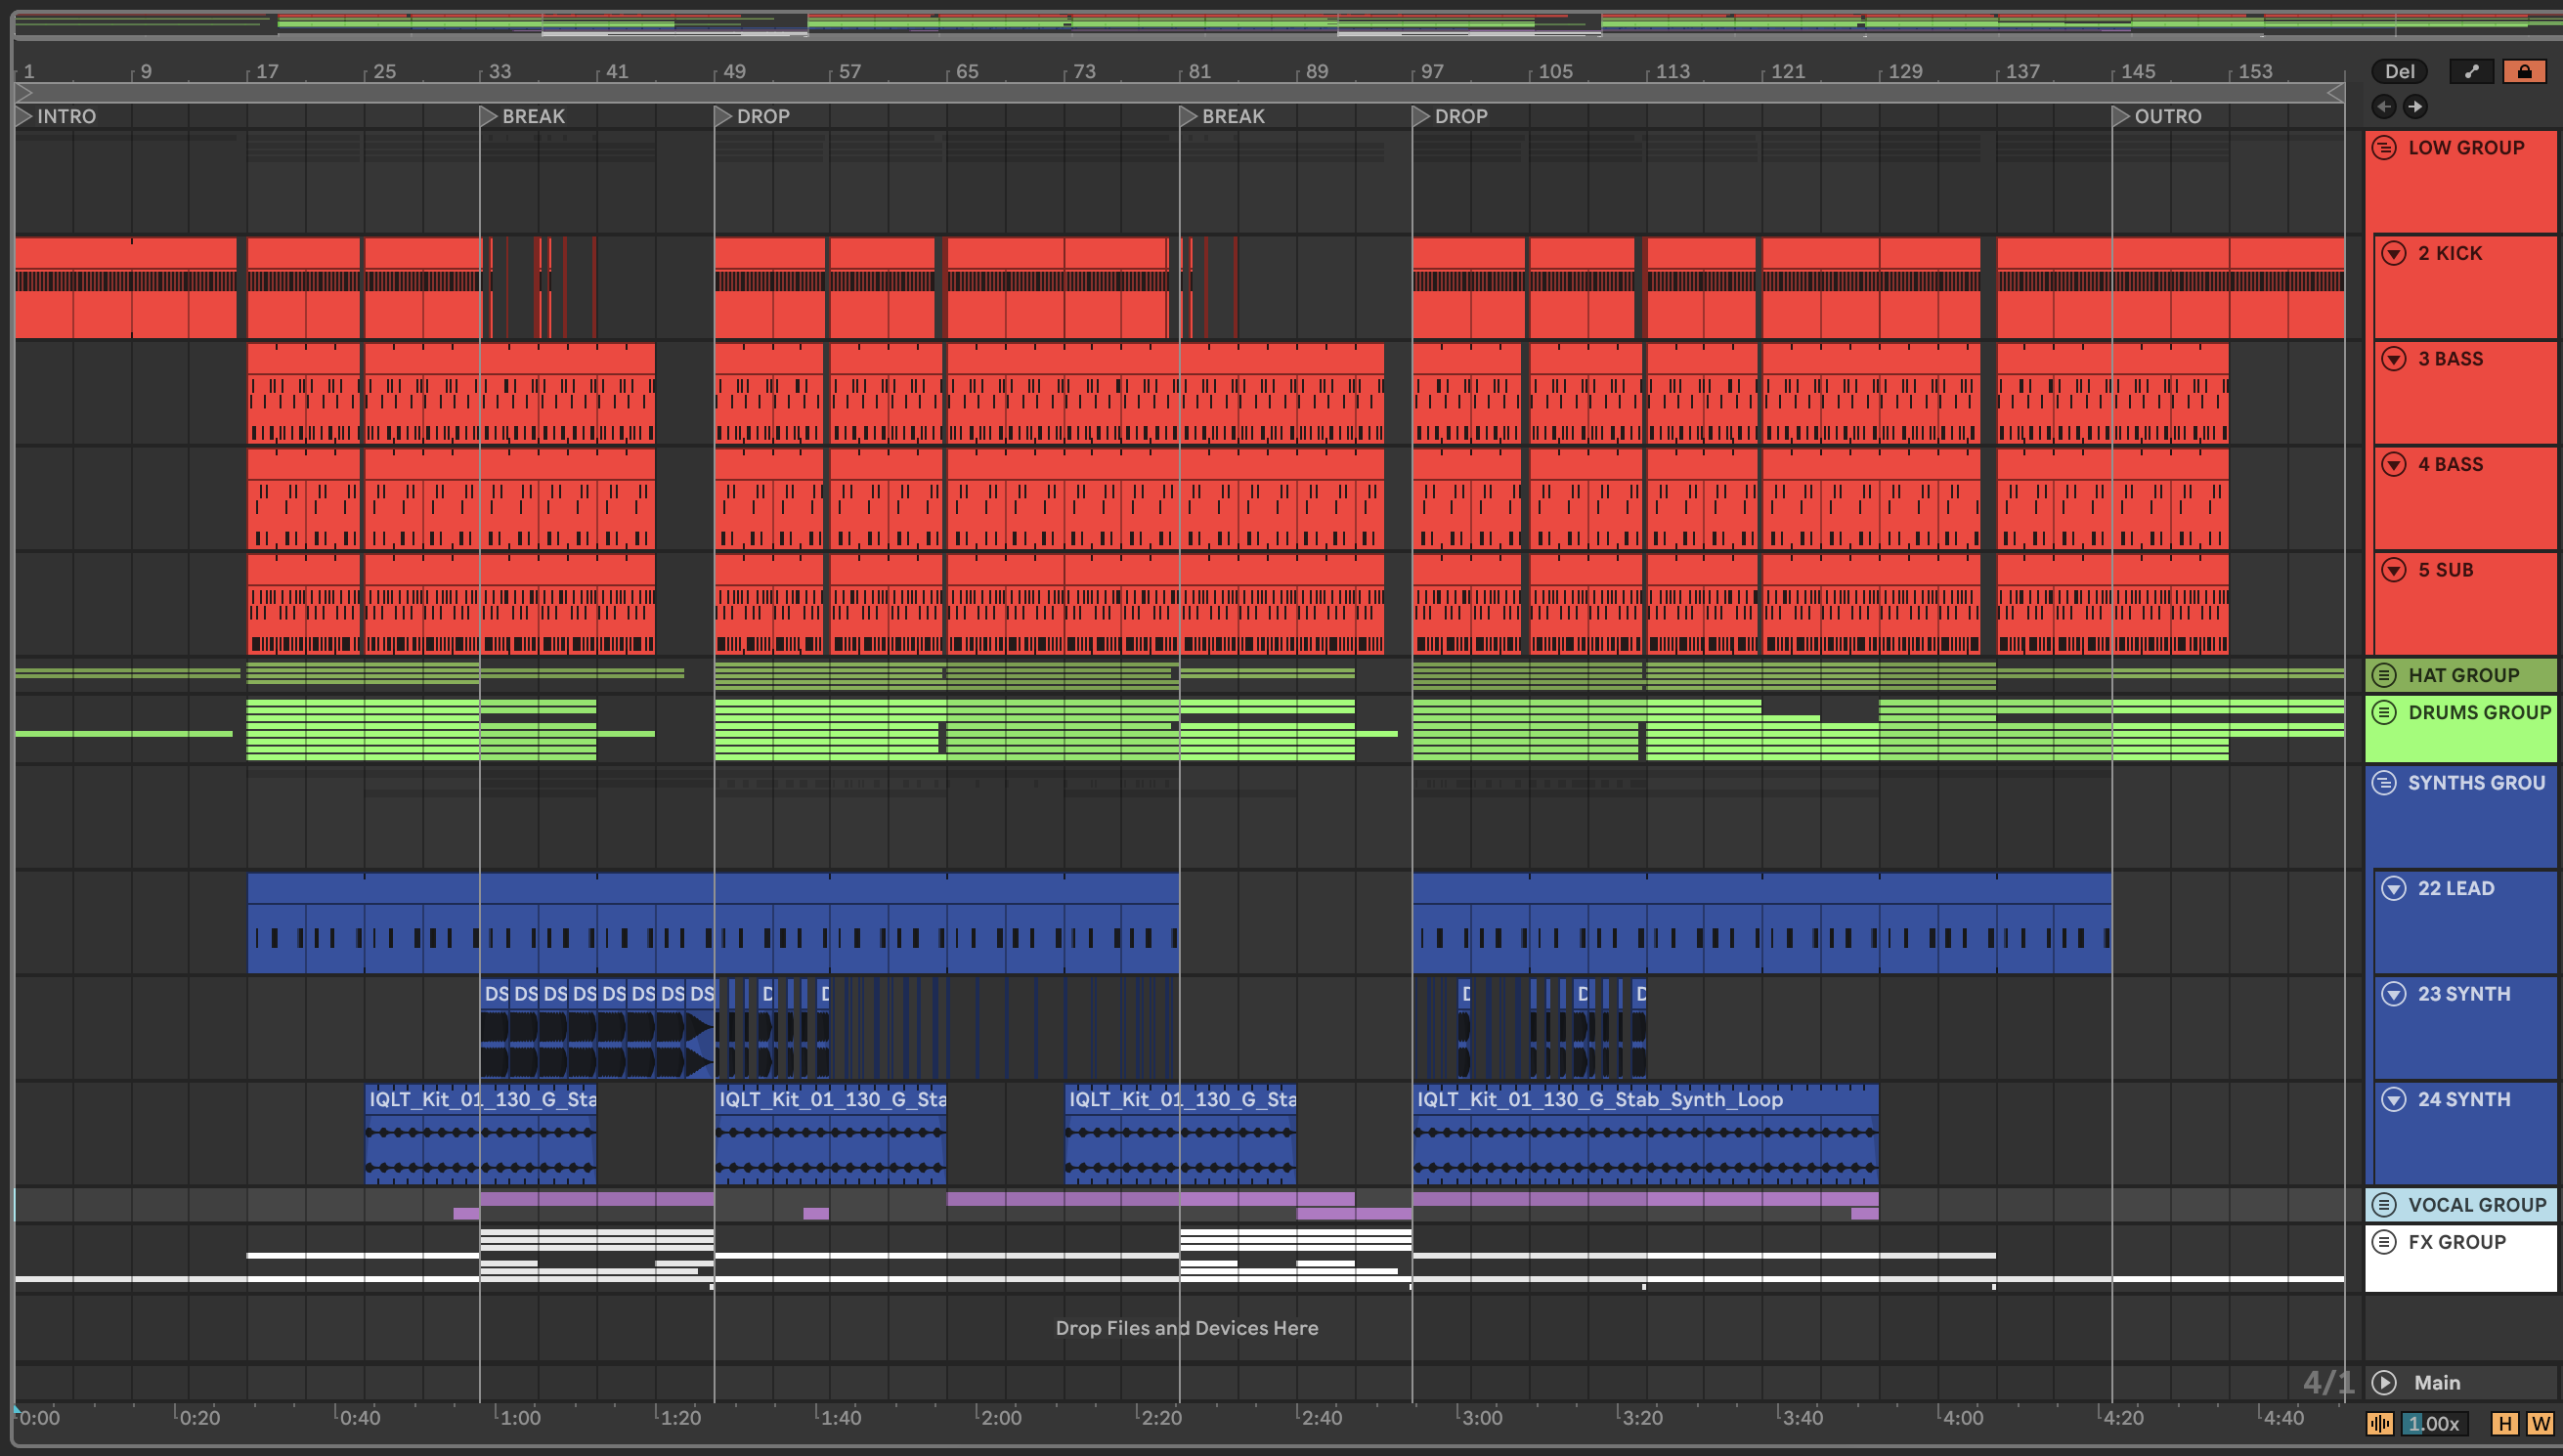This screenshot has width=2563, height=1456.
Task: Toggle automation mode line icon
Action: 2471,71
